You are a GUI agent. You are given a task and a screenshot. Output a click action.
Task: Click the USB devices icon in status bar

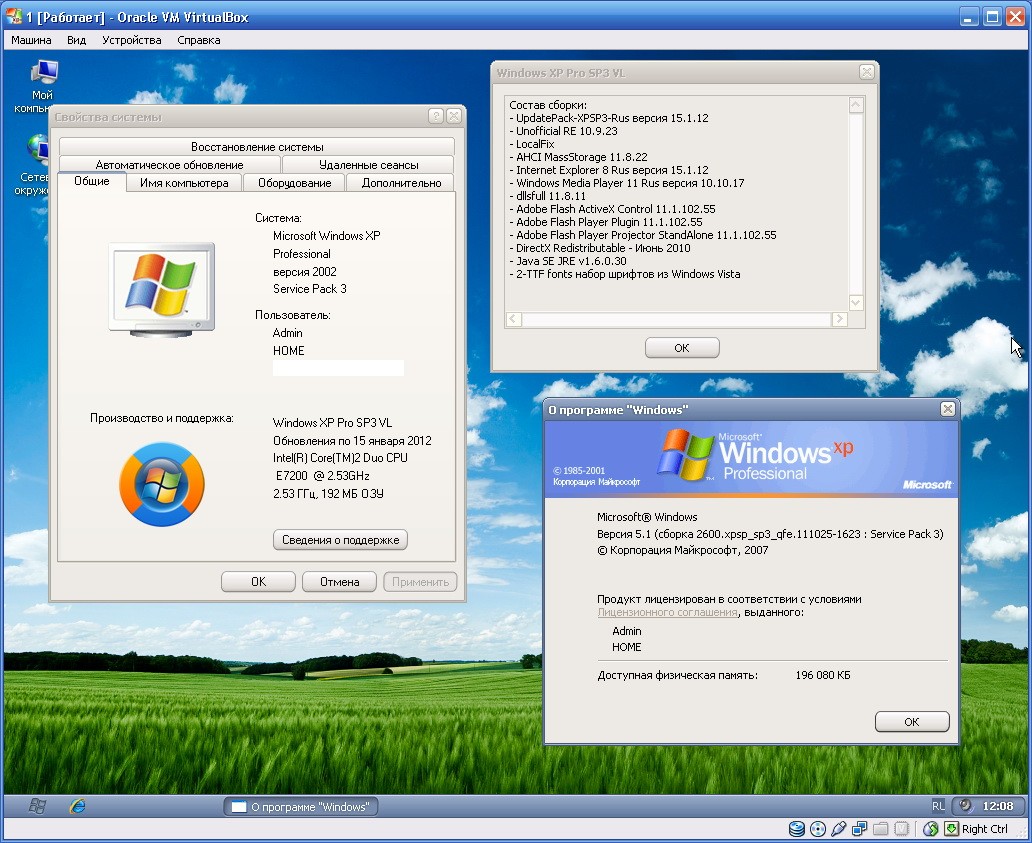(838, 829)
